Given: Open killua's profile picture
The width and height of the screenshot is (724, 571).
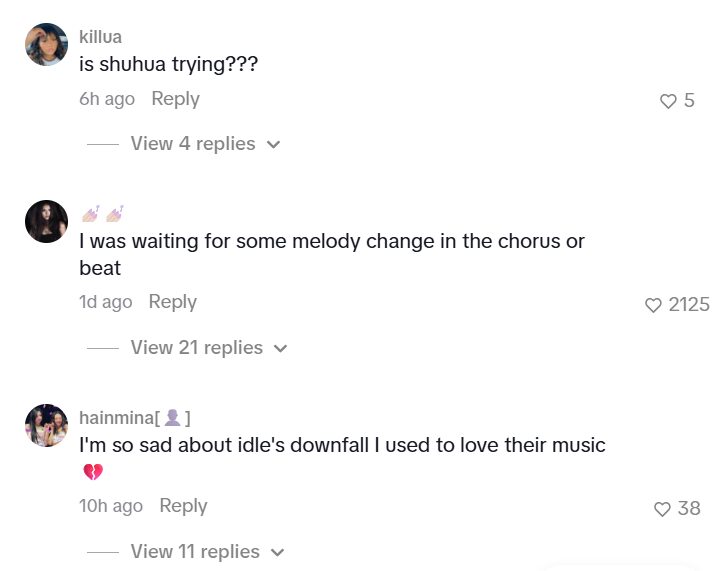Looking at the screenshot, I should [x=46, y=45].
